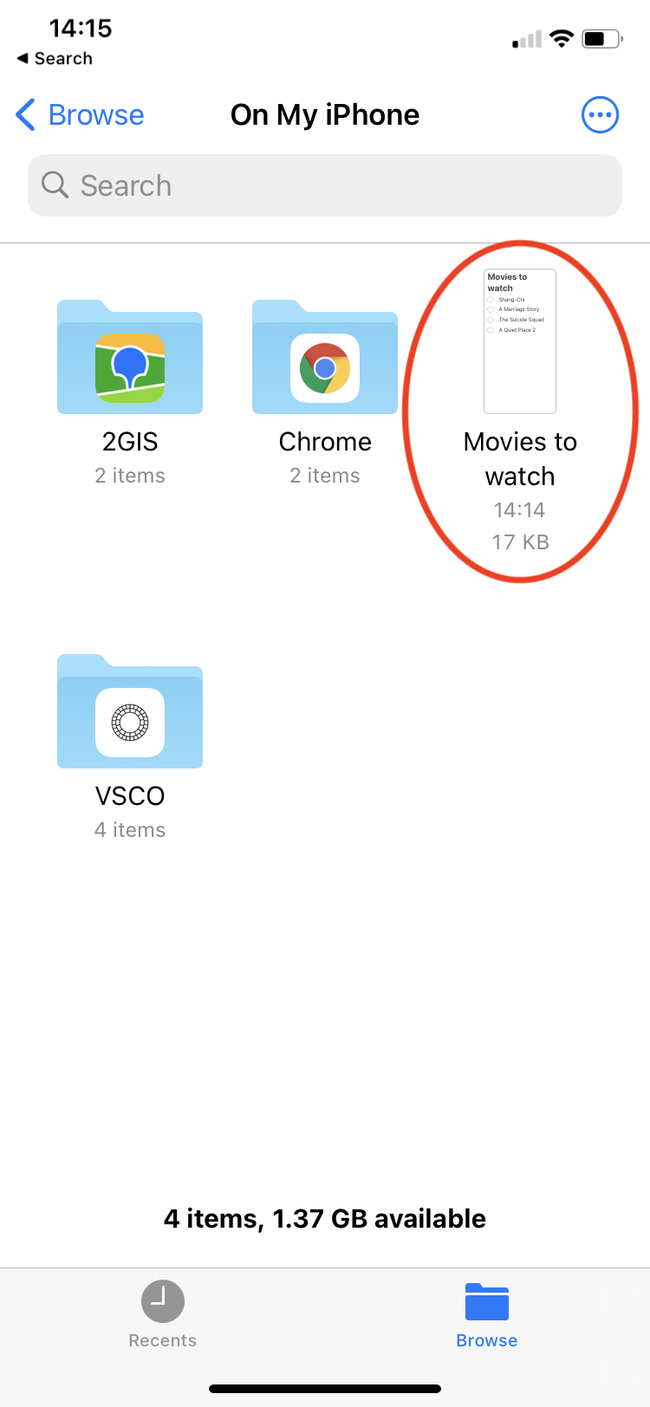The height and width of the screenshot is (1407, 650).
Task: Tap the battery indicator icon
Action: 603,39
